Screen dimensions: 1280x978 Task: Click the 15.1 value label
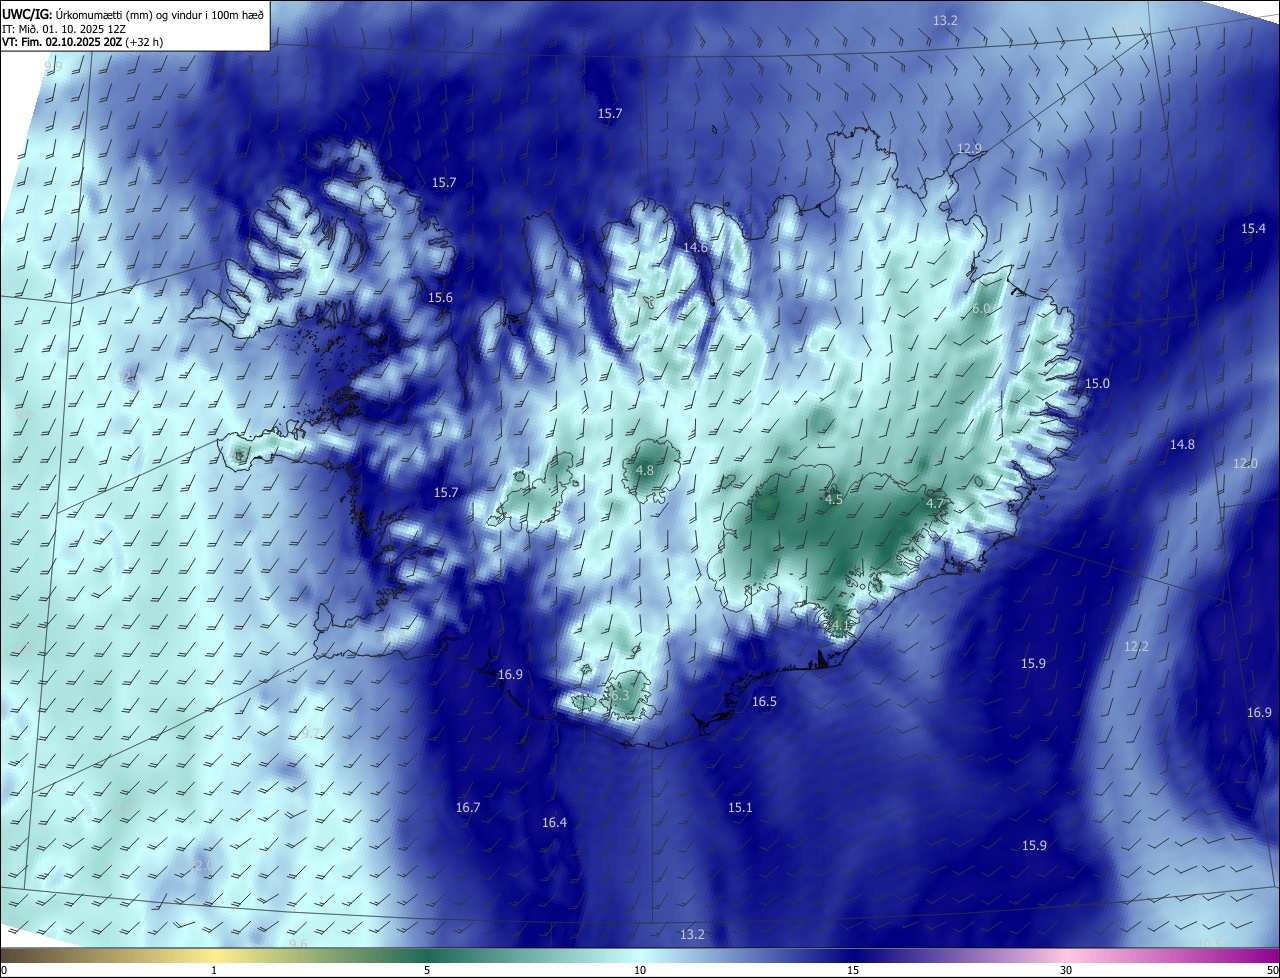click(x=740, y=807)
